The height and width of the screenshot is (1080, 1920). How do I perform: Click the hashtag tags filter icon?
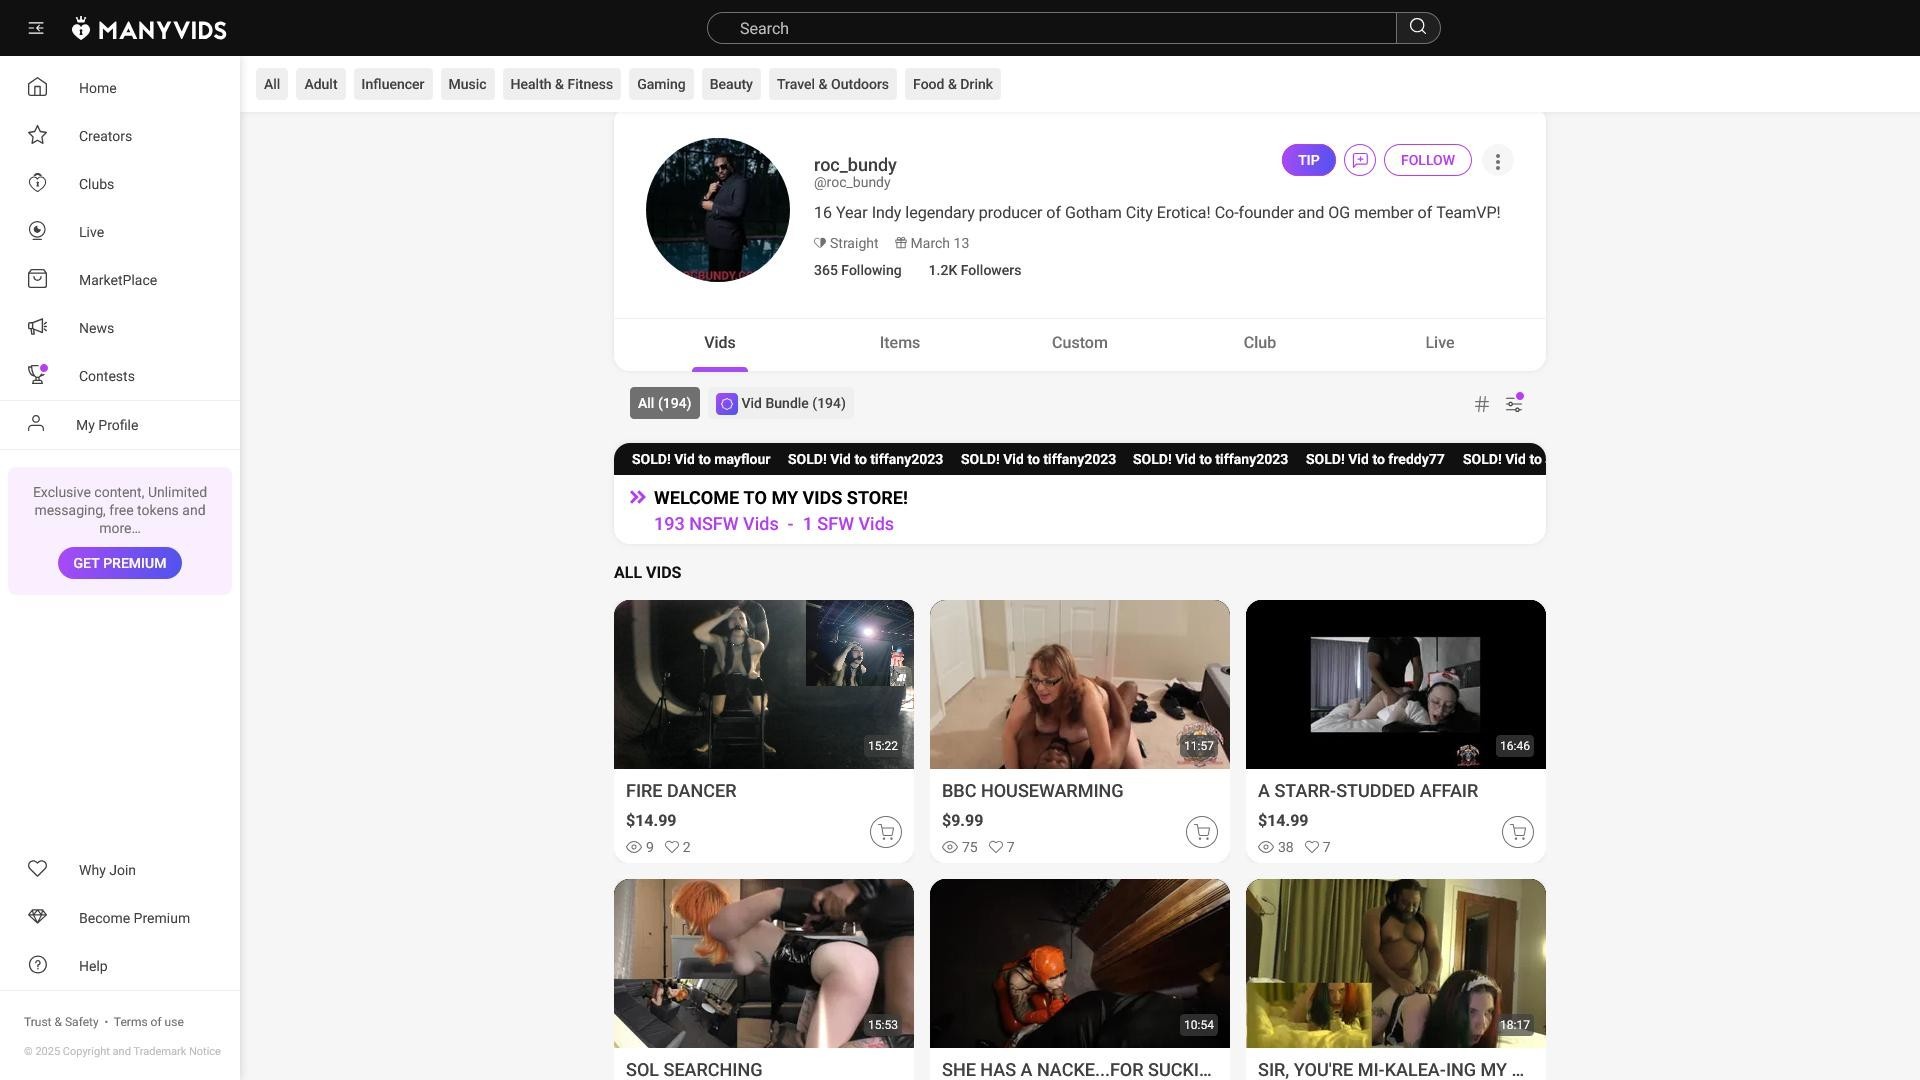tap(1482, 404)
